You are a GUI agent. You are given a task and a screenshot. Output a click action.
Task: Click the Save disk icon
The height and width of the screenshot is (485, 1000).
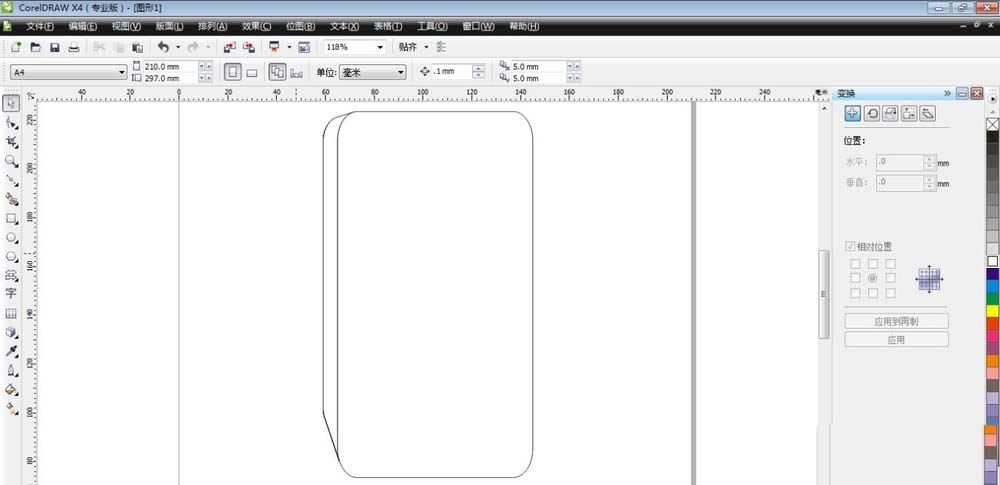click(x=55, y=47)
